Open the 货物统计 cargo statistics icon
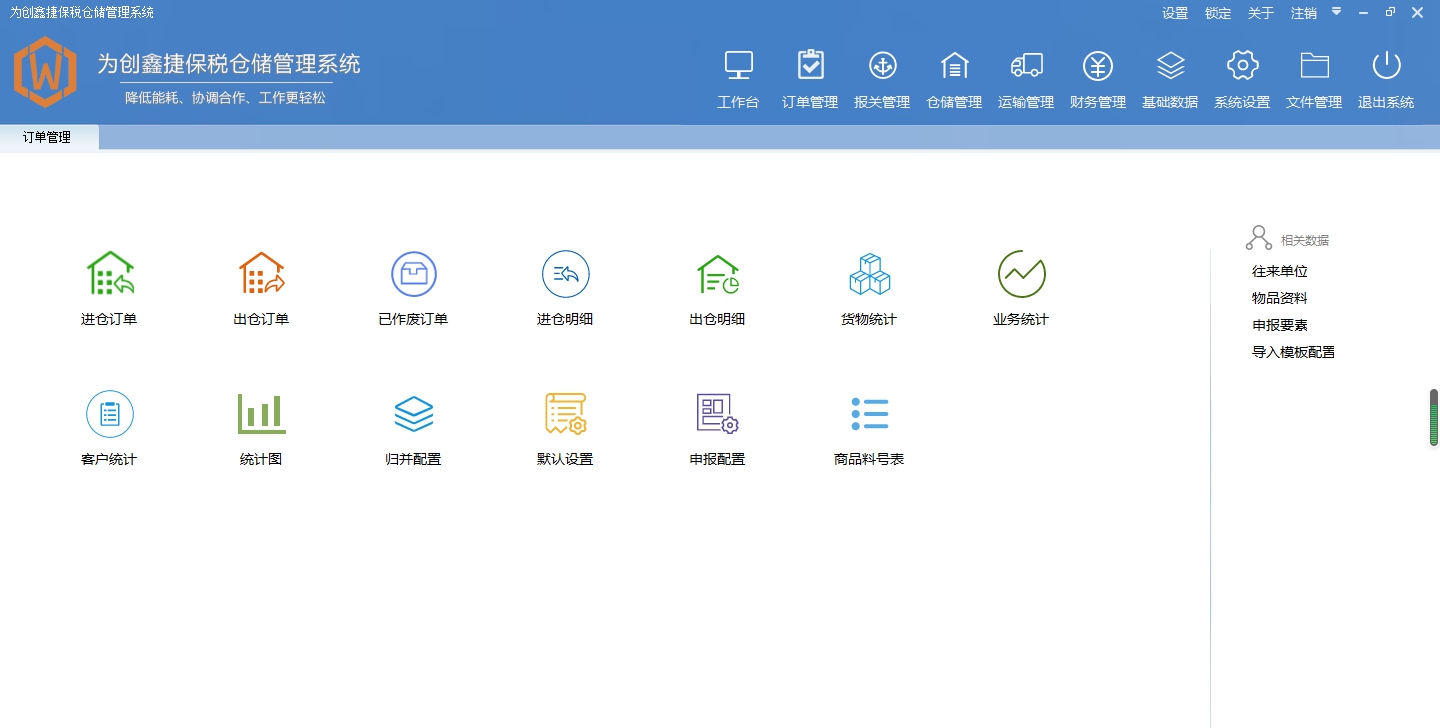This screenshot has width=1440, height=728. click(x=869, y=287)
